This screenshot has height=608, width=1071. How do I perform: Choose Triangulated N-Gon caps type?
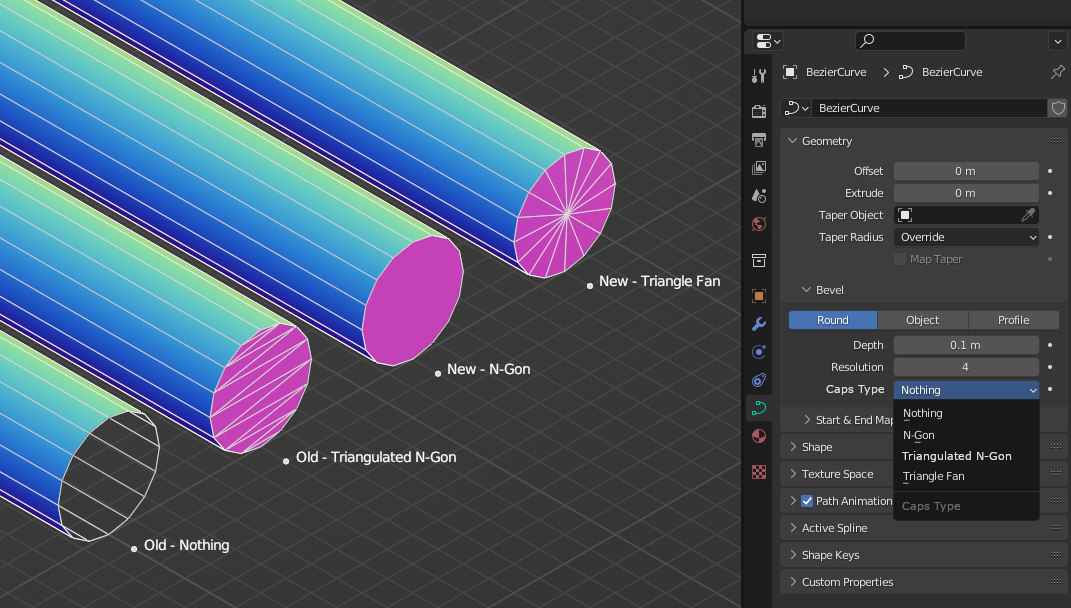point(966,456)
